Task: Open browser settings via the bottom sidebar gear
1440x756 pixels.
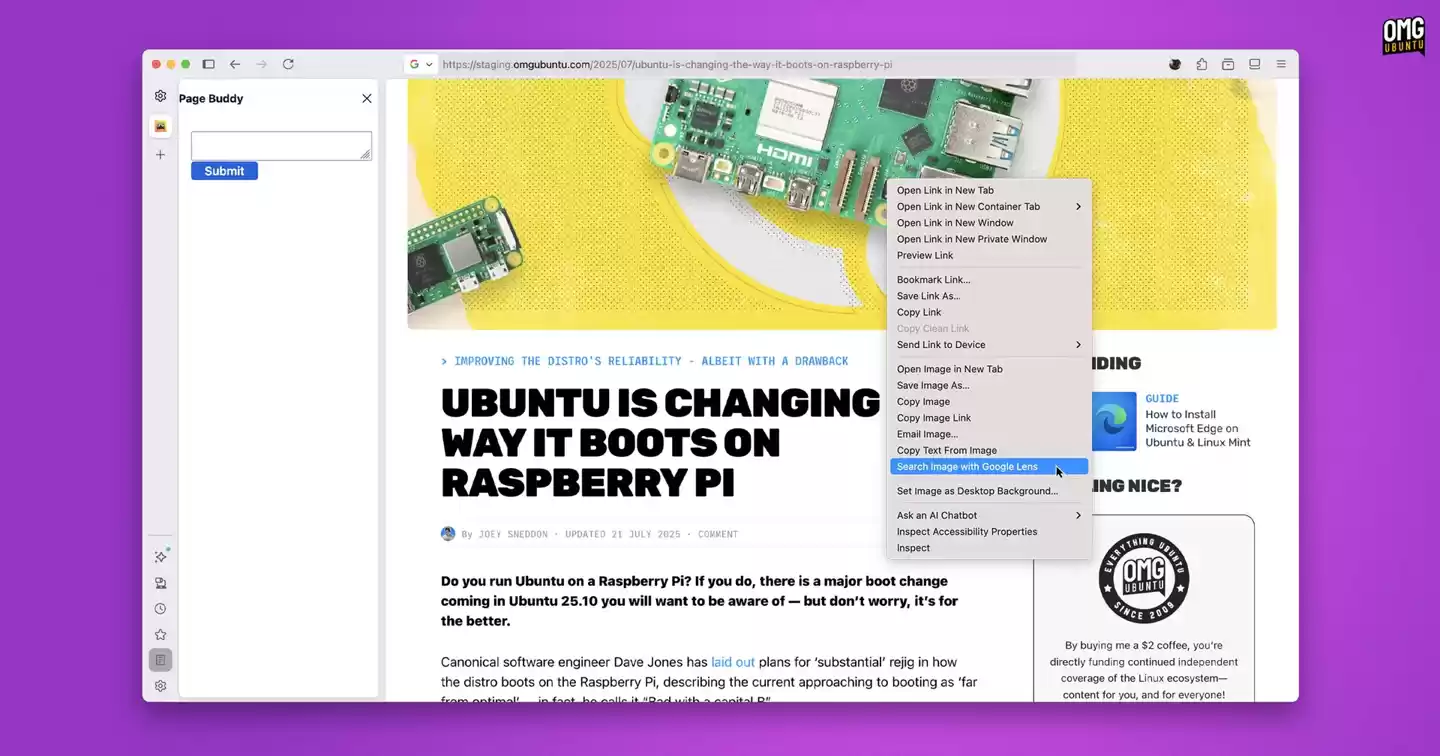Action: 160,685
